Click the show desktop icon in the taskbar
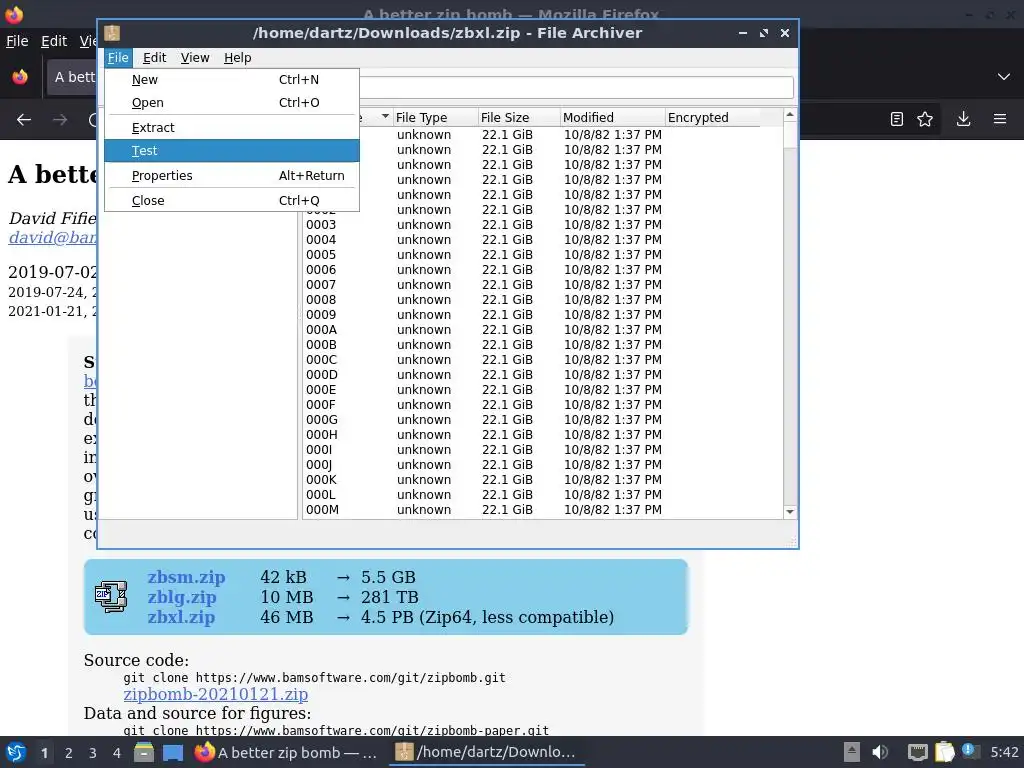The width and height of the screenshot is (1024, 768). pos(173,753)
